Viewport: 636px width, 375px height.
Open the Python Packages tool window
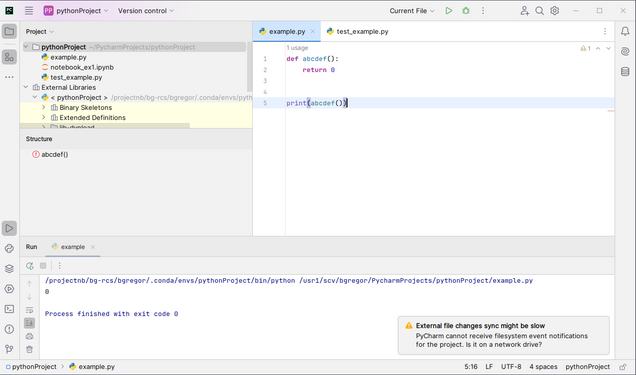click(x=9, y=269)
